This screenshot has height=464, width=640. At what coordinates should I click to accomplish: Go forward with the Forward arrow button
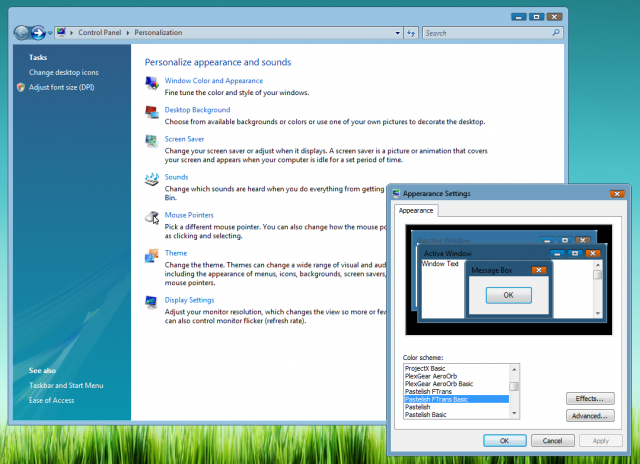(38, 33)
